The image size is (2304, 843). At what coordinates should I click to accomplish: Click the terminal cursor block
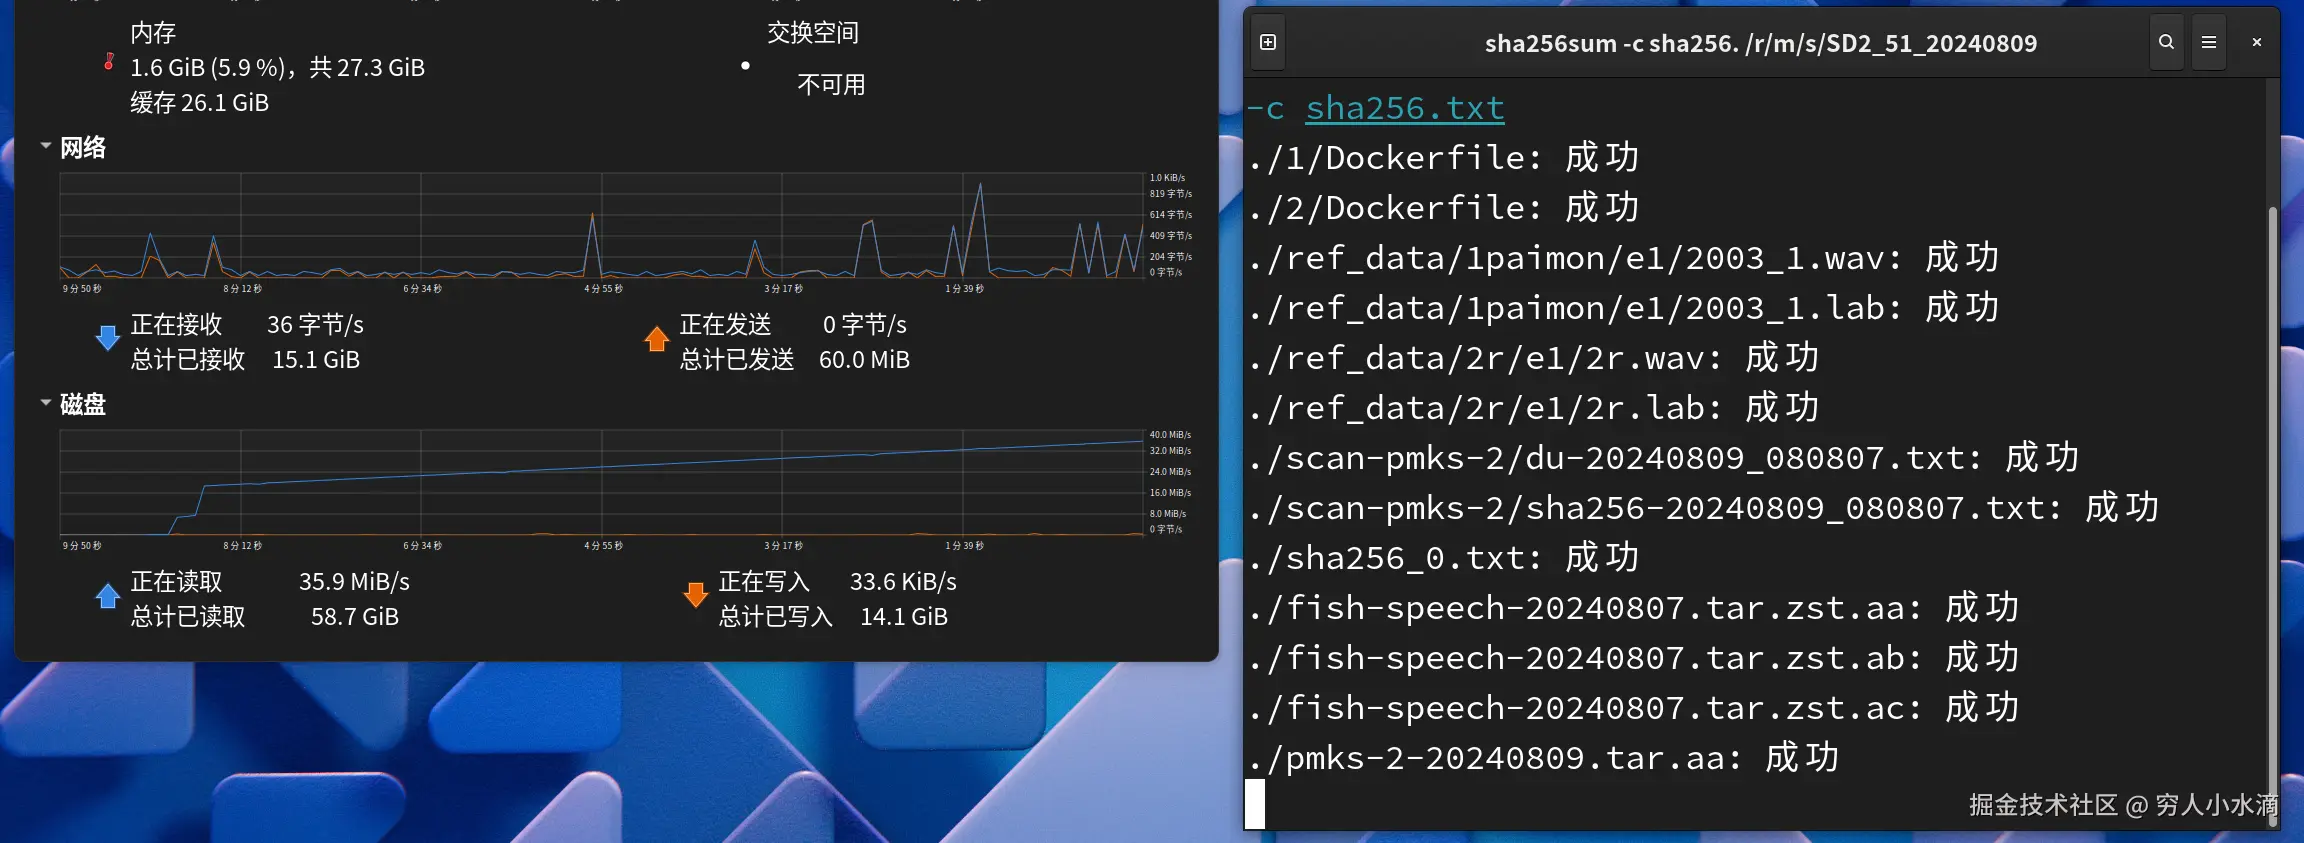click(1255, 804)
